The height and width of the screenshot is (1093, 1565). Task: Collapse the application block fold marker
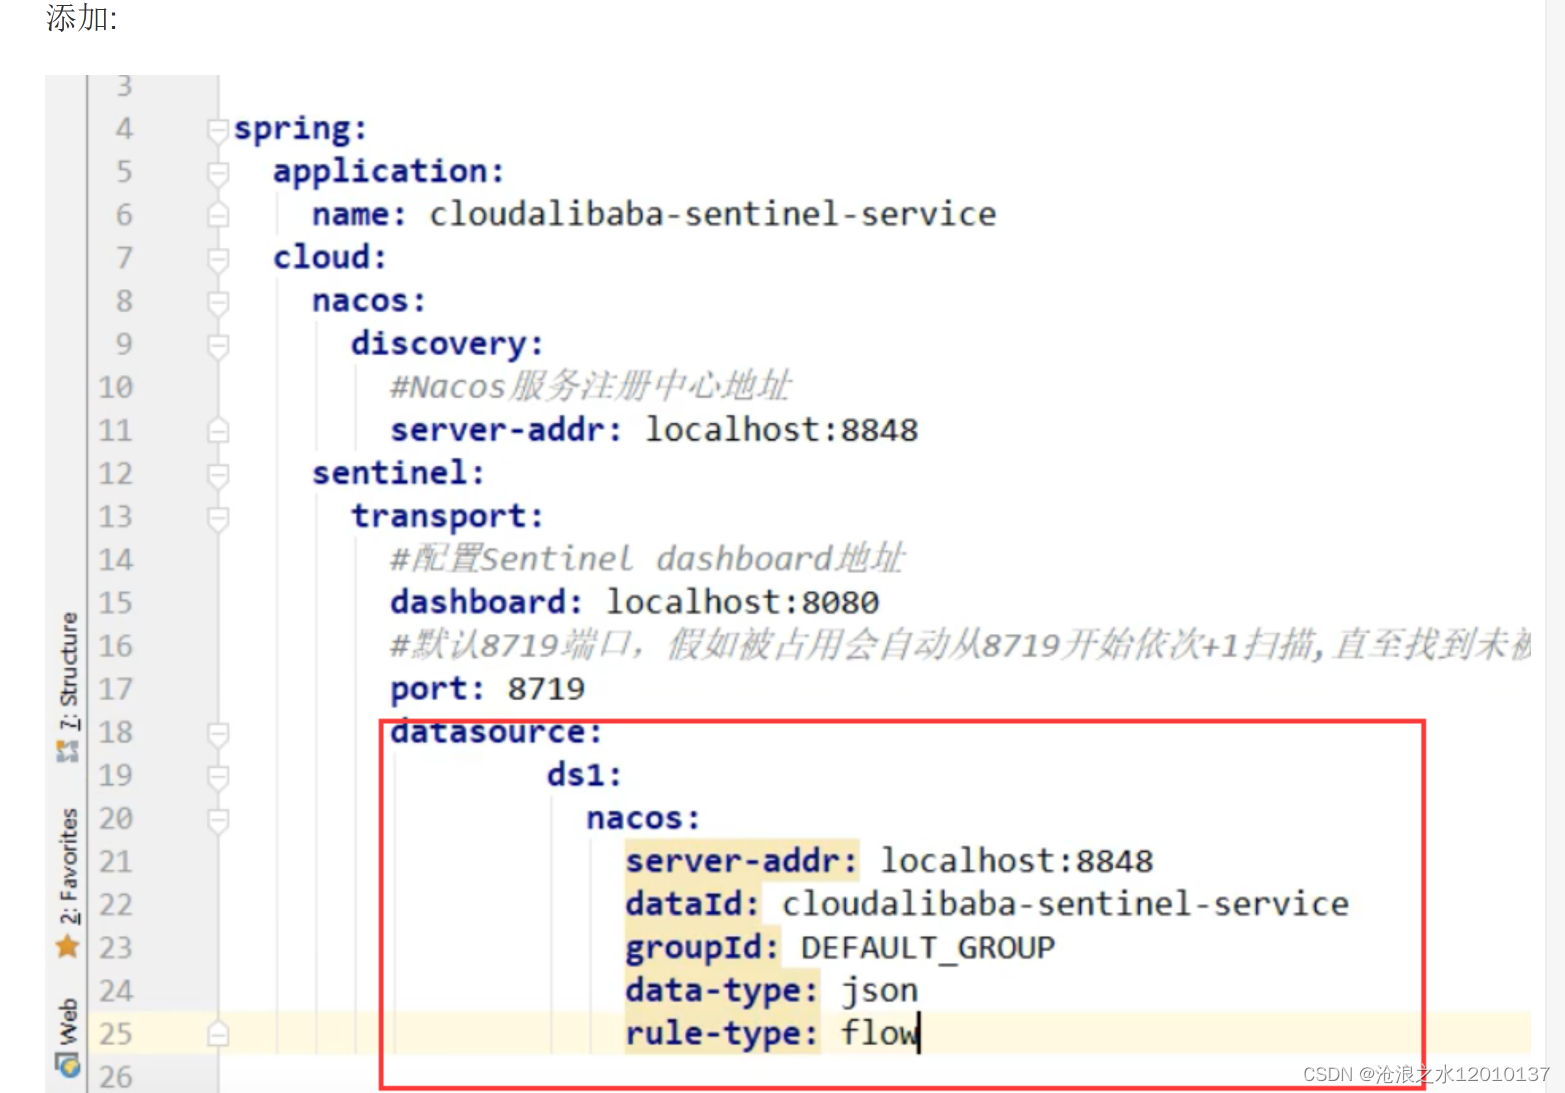click(217, 172)
